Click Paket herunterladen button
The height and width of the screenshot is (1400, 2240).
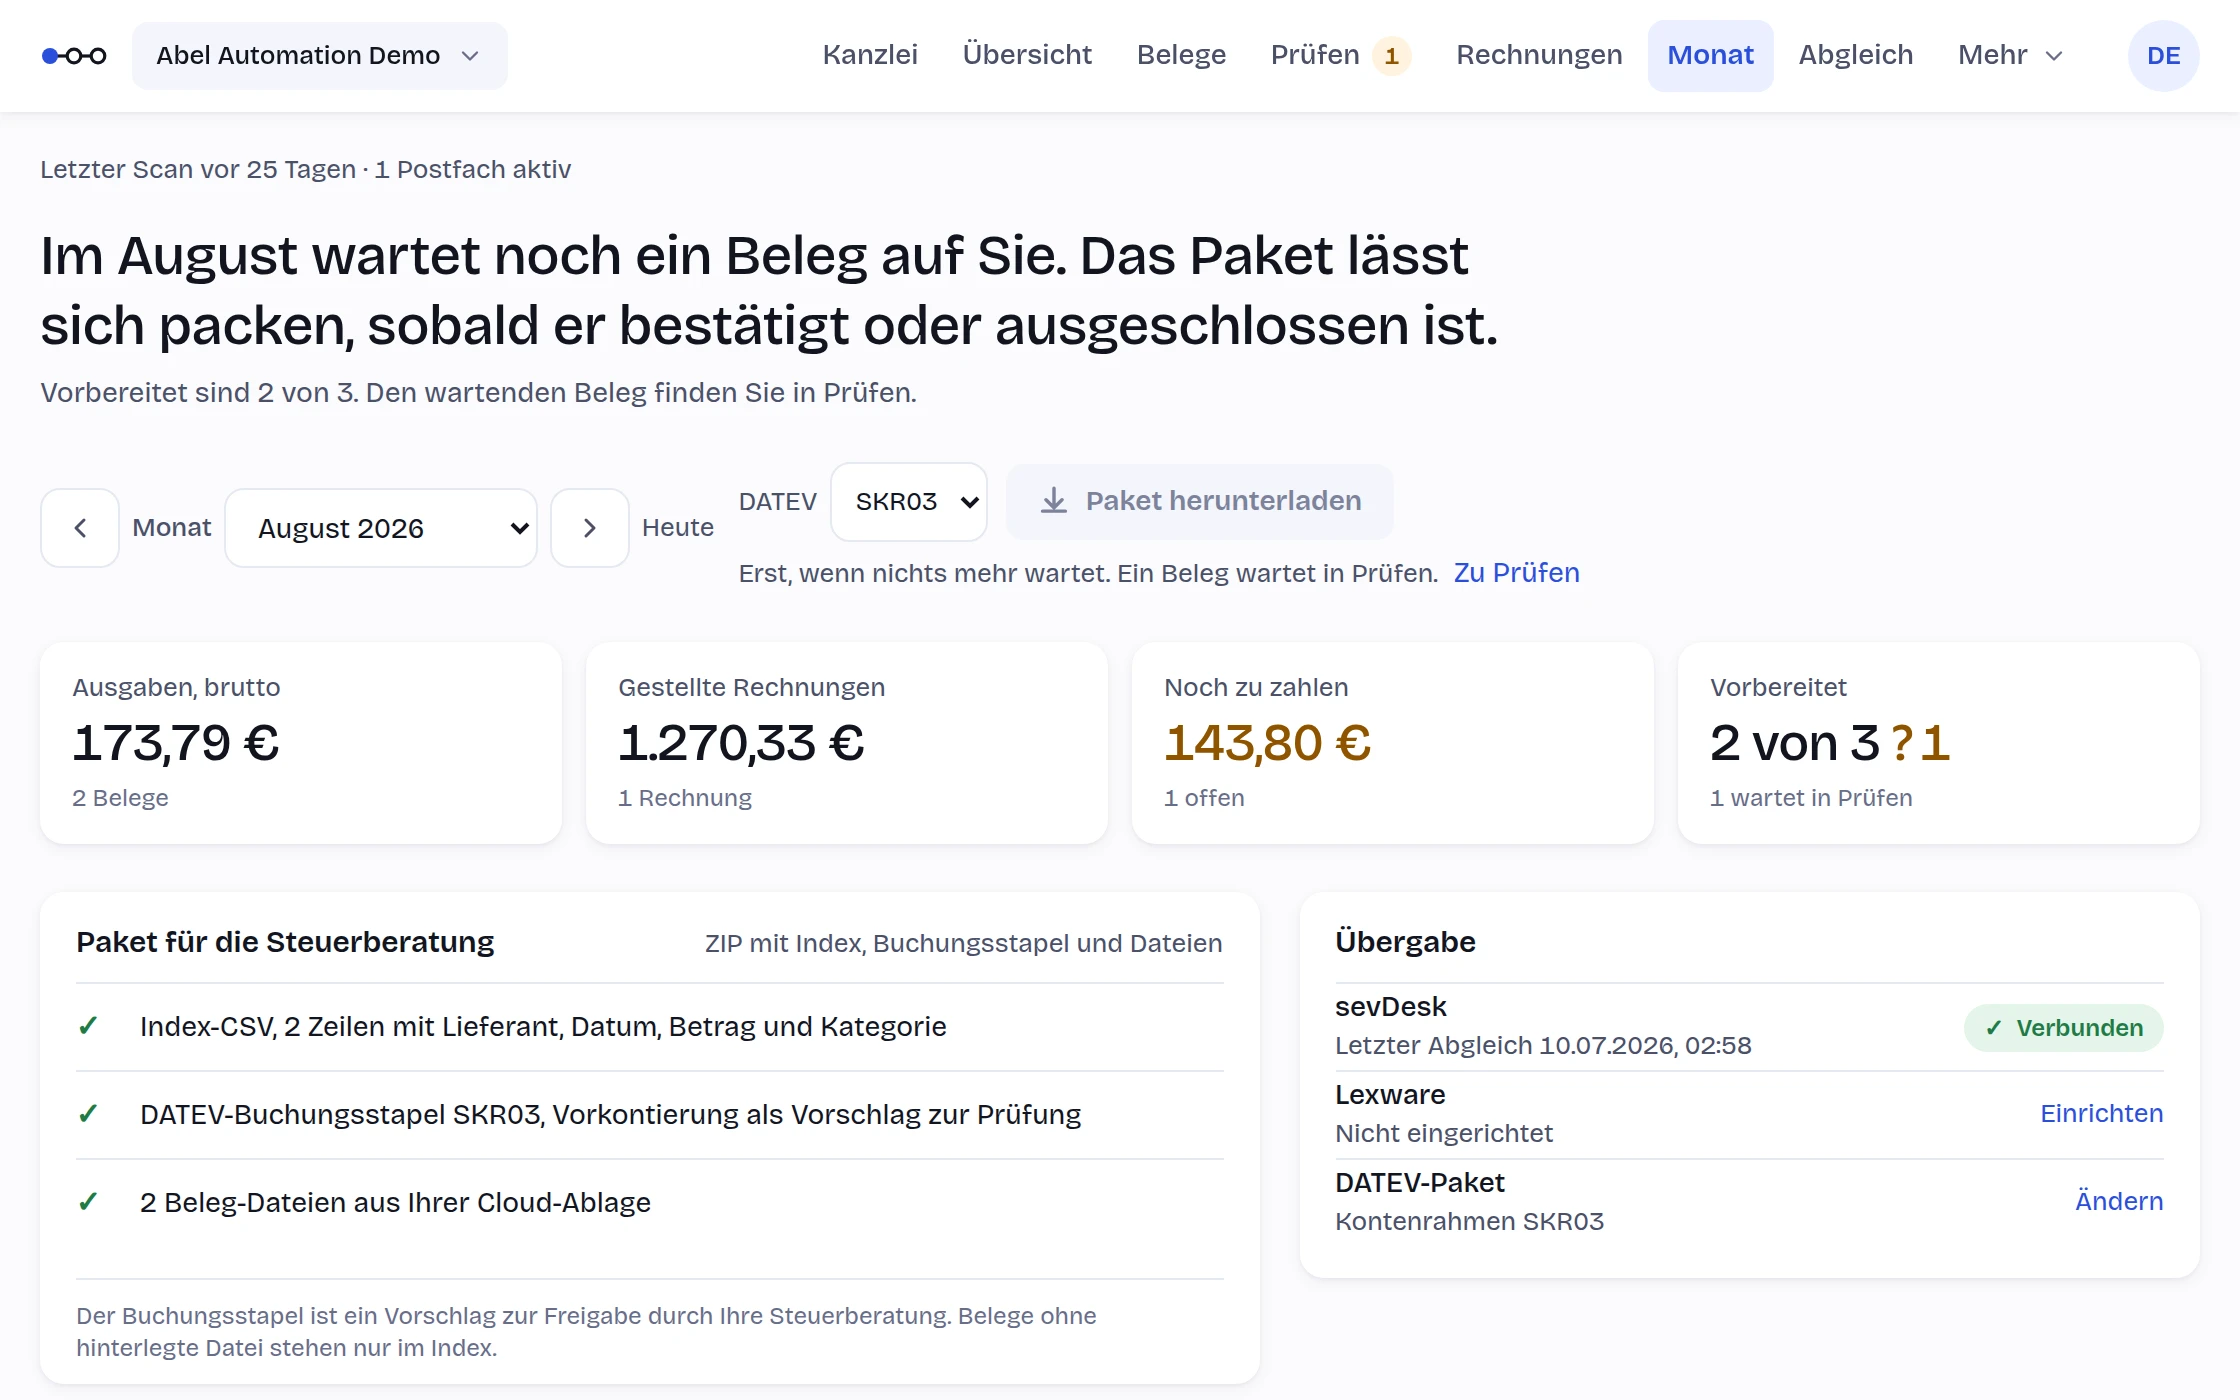point(1200,502)
